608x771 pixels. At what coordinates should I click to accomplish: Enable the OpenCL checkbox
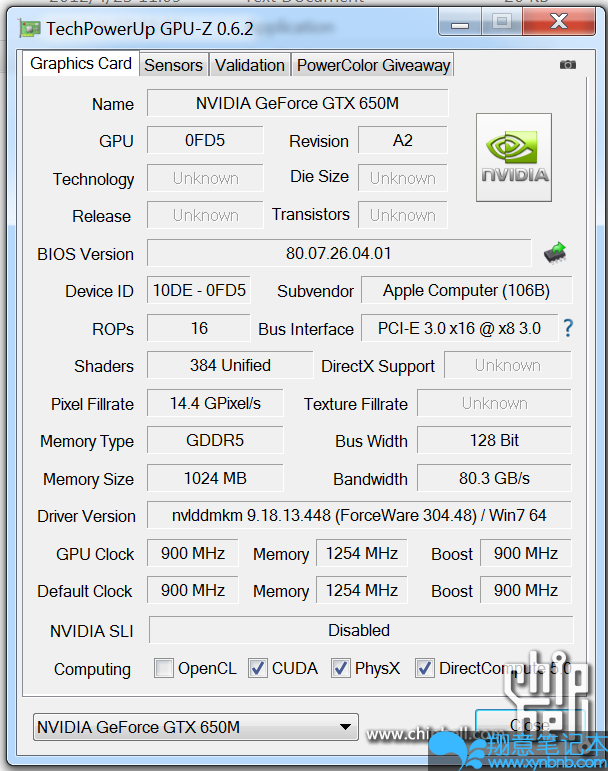tap(164, 668)
